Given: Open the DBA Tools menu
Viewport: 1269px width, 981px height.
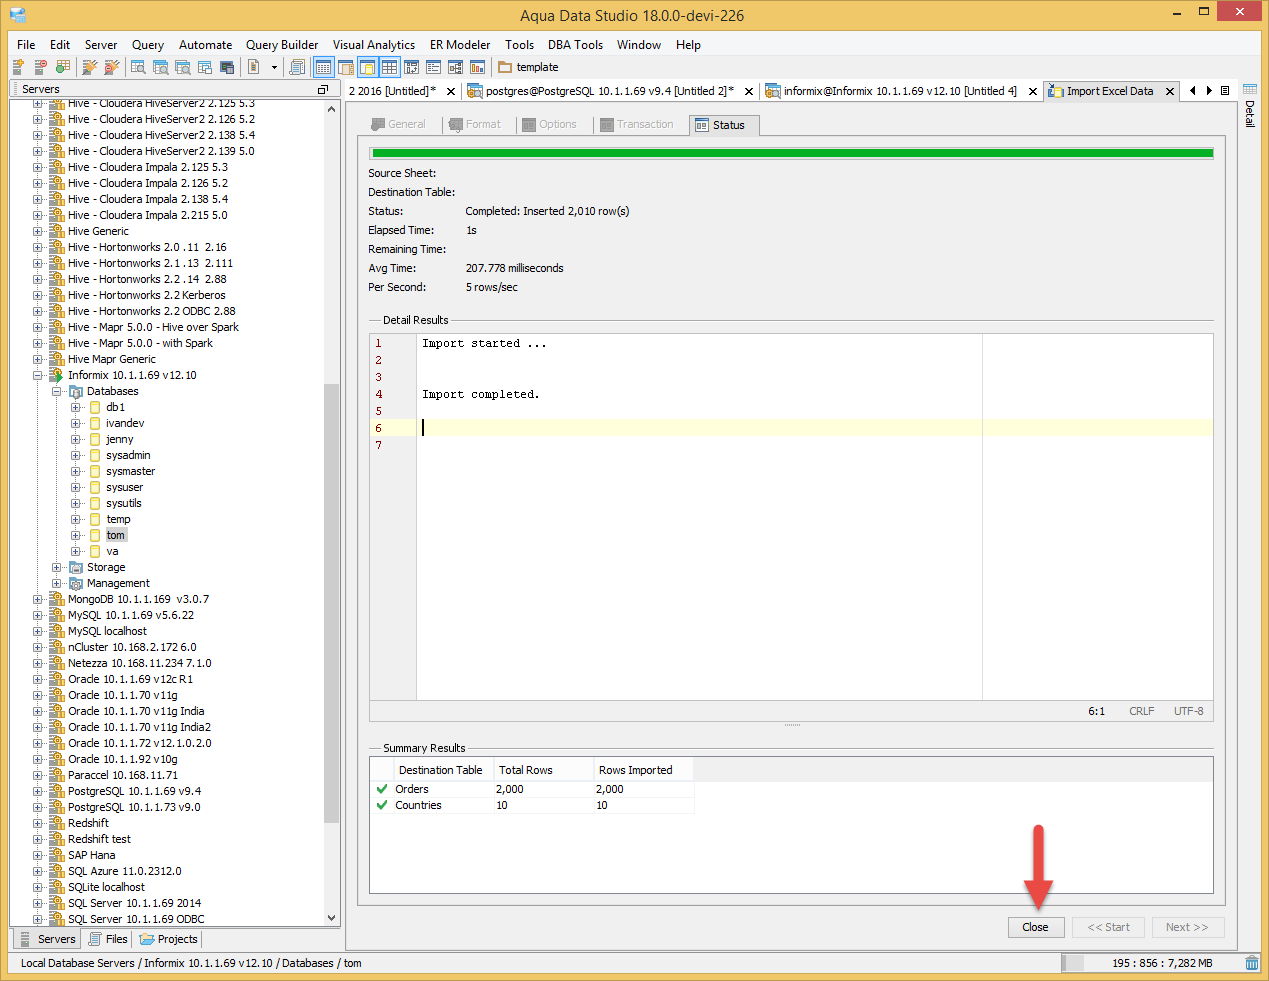Looking at the screenshot, I should click(575, 45).
